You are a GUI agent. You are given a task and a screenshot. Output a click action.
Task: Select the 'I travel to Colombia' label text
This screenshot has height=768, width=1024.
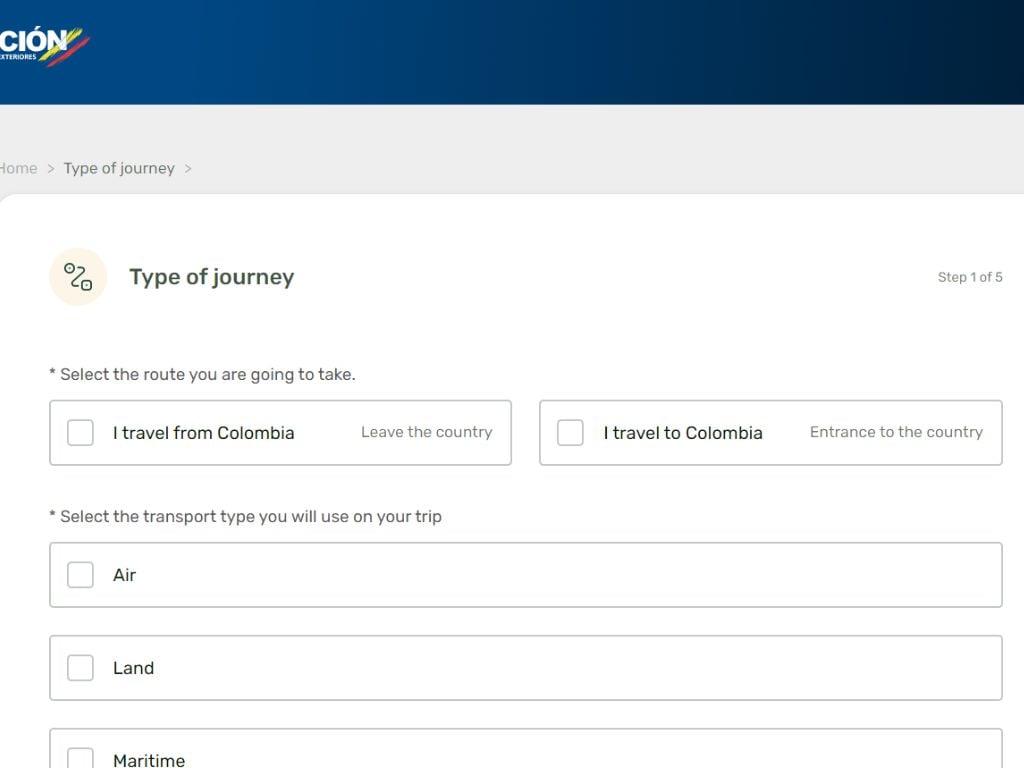(x=683, y=433)
